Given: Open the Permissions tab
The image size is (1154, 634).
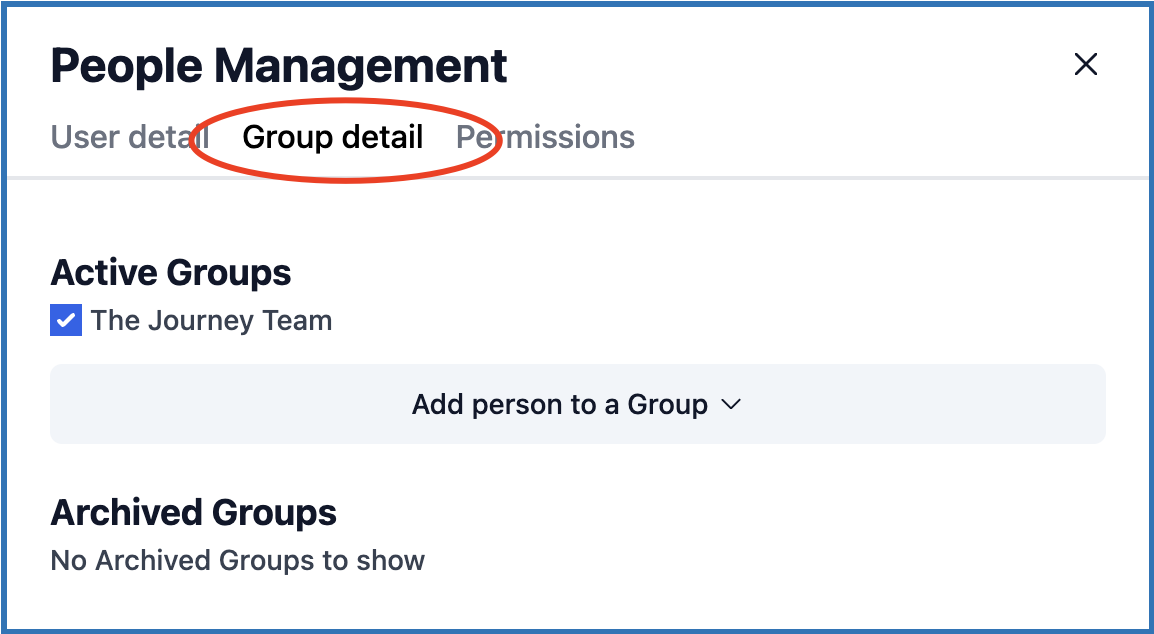Looking at the screenshot, I should tap(546, 137).
